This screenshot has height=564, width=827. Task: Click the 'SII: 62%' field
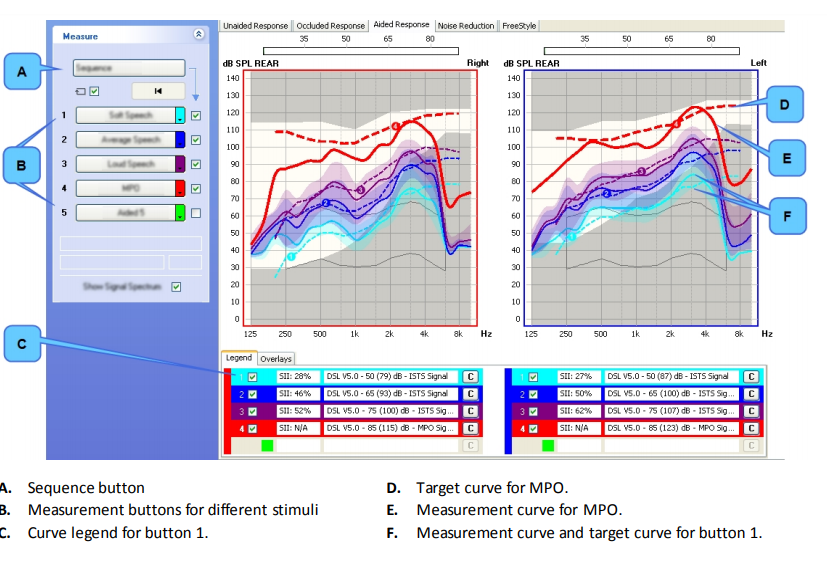(579, 412)
